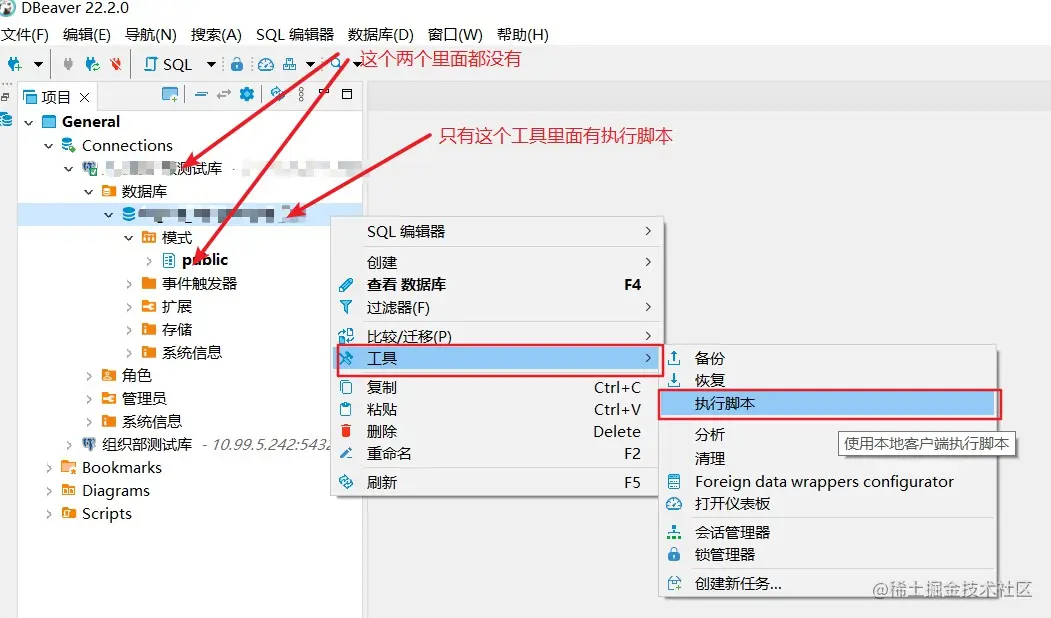Open the three-dot view menu in 项目 panel
The width and height of the screenshot is (1051, 618).
[301, 95]
